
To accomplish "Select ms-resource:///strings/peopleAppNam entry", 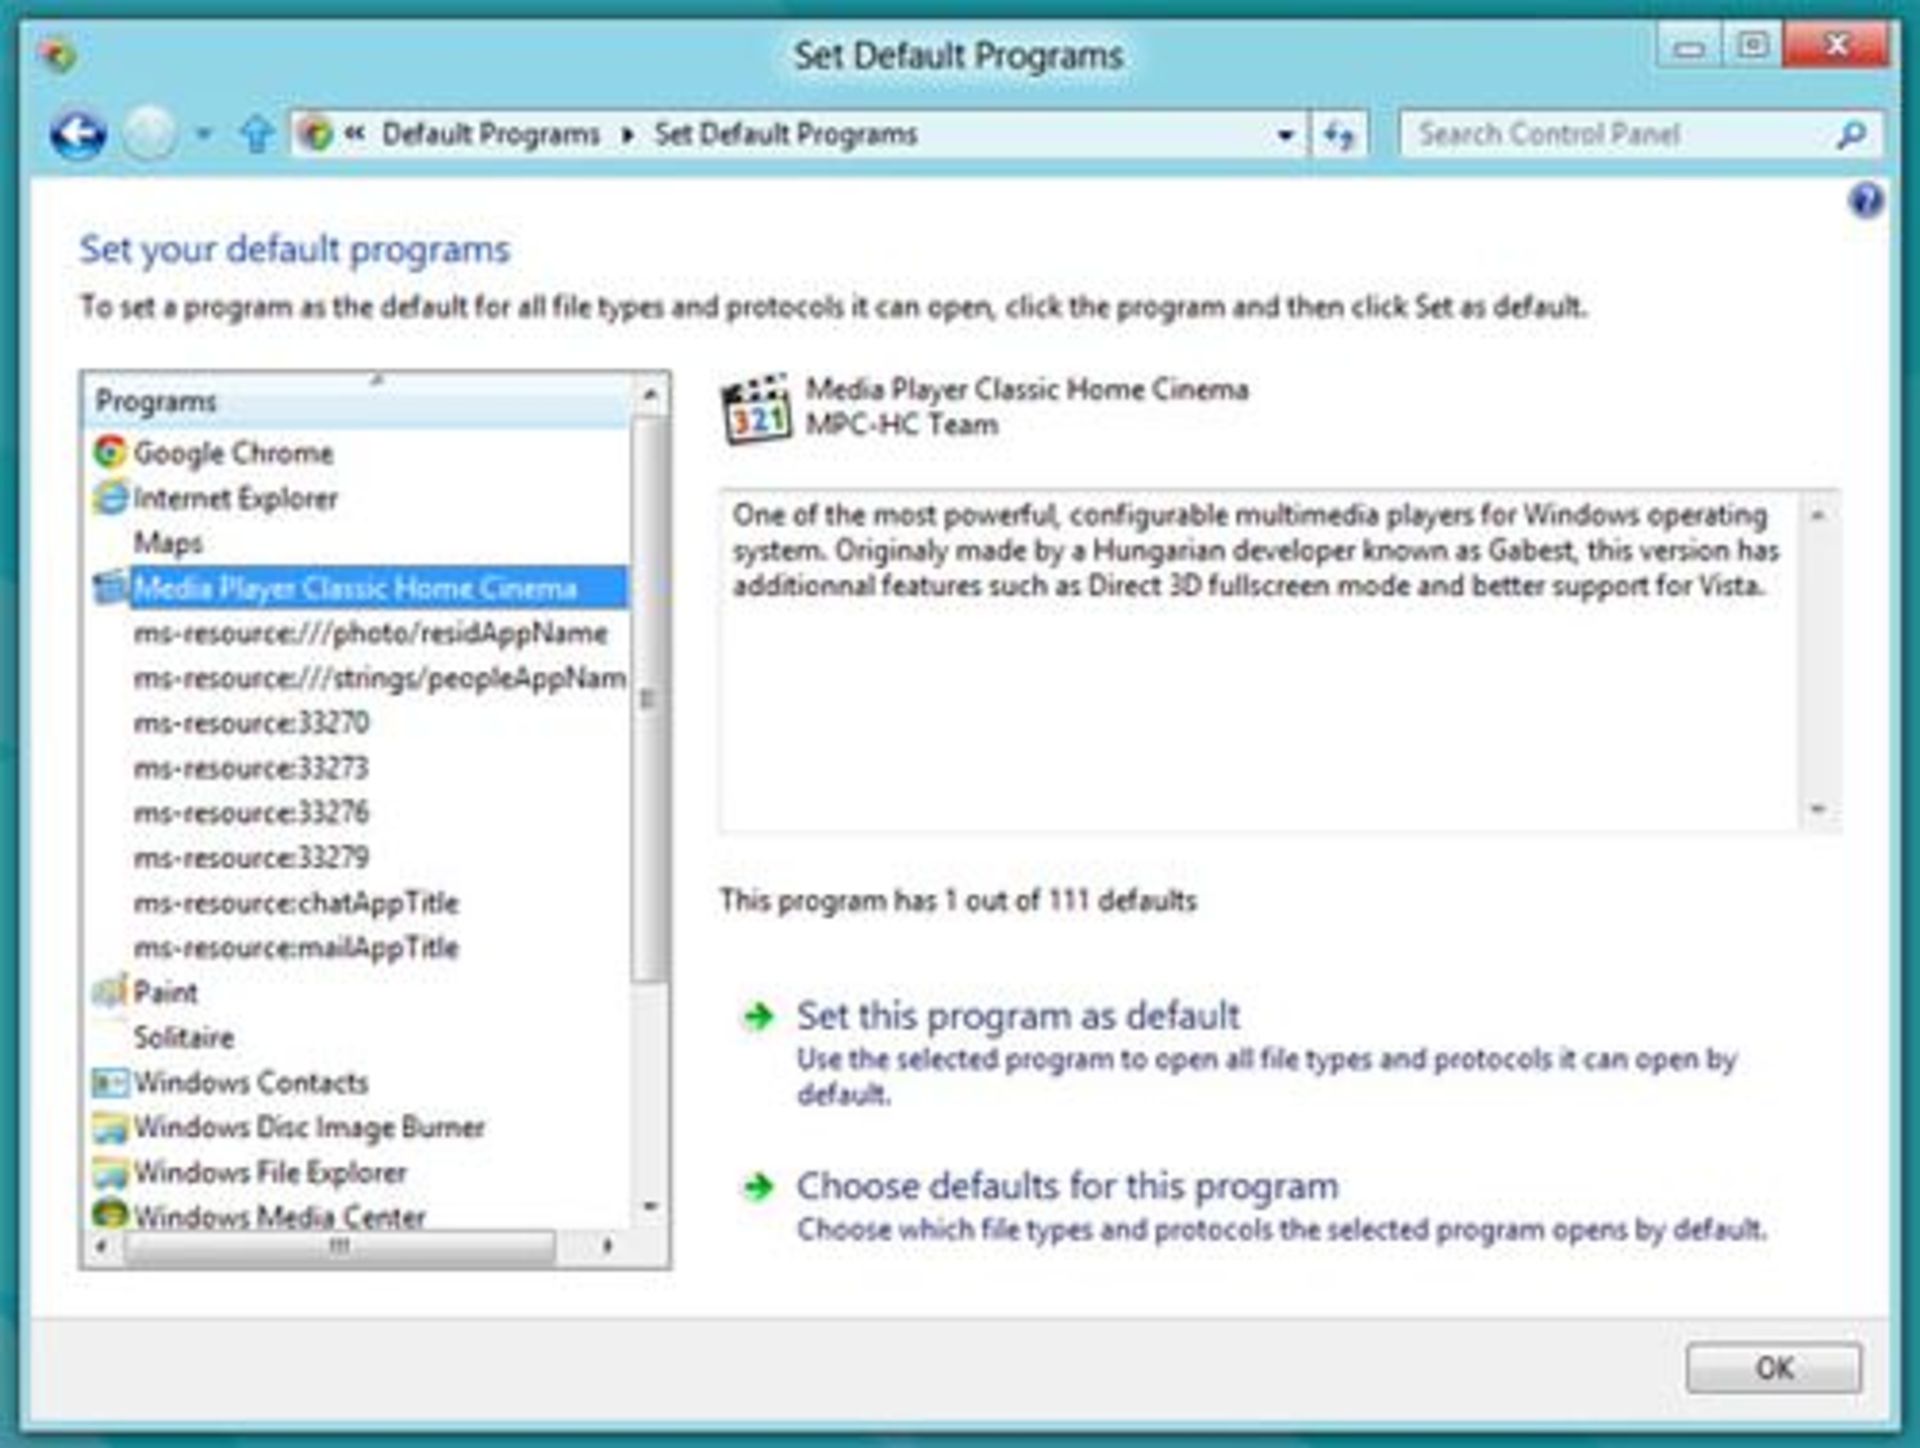I will 380,678.
